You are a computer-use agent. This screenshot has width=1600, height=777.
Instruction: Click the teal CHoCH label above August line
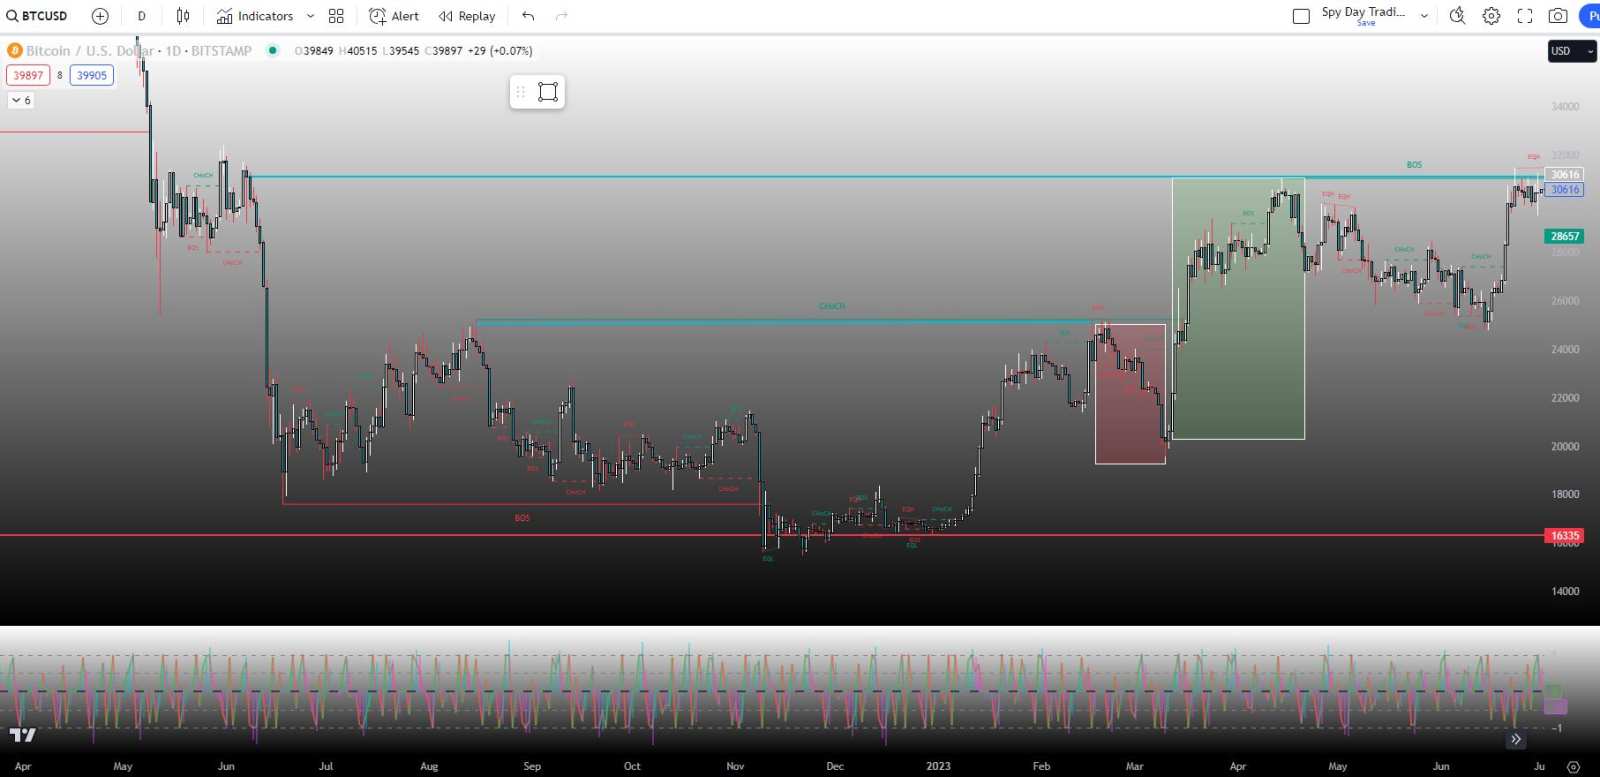(832, 306)
